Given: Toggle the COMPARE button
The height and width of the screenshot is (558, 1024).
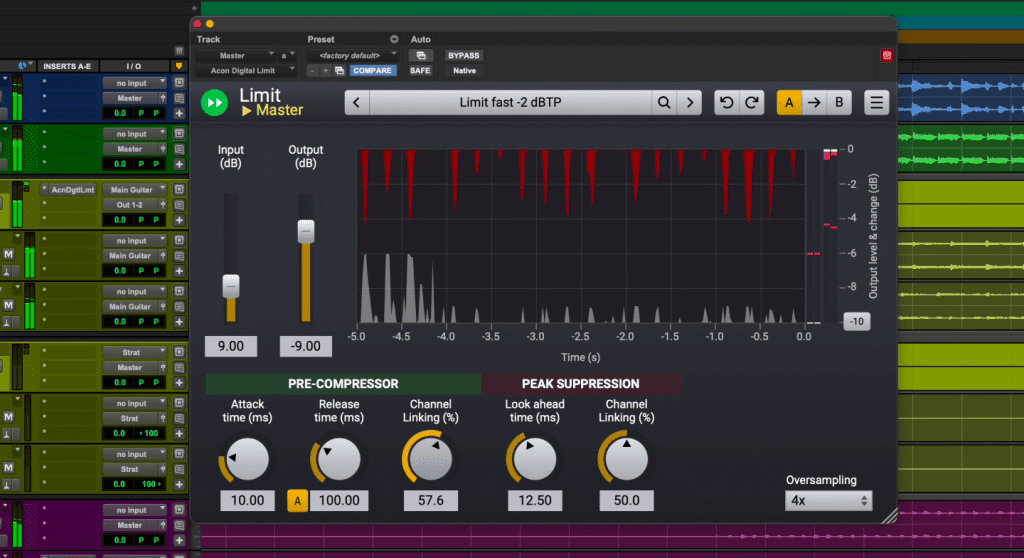Looking at the screenshot, I should coord(372,71).
